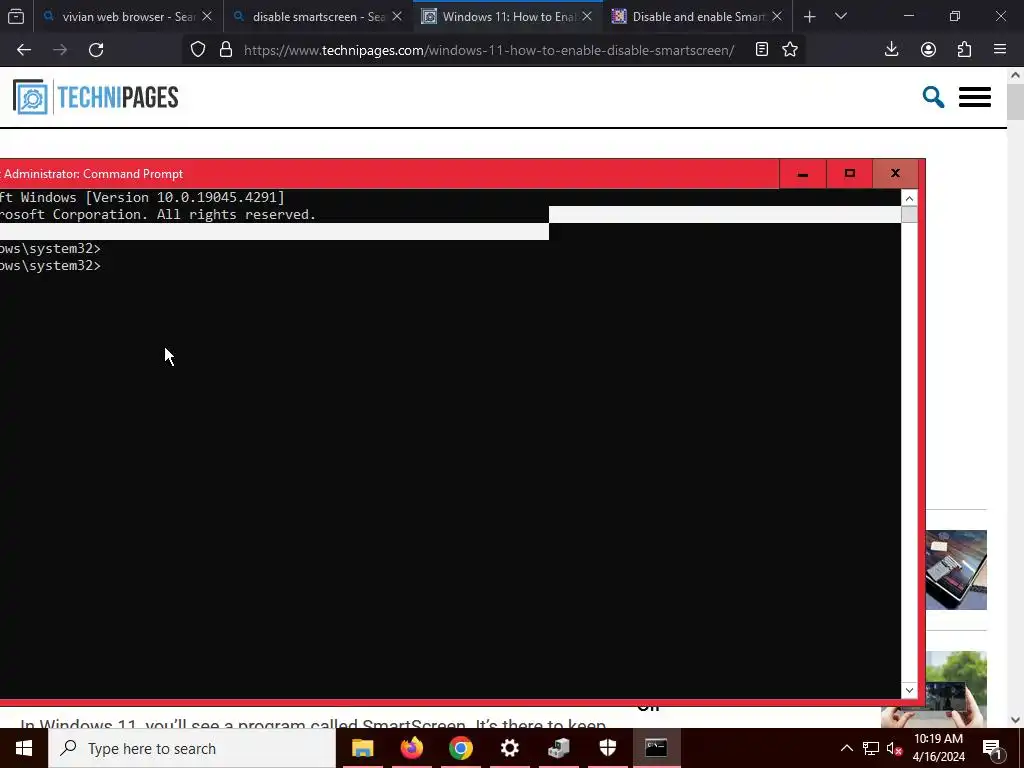Click the browser page scrollbar thumb

click(x=1015, y=102)
